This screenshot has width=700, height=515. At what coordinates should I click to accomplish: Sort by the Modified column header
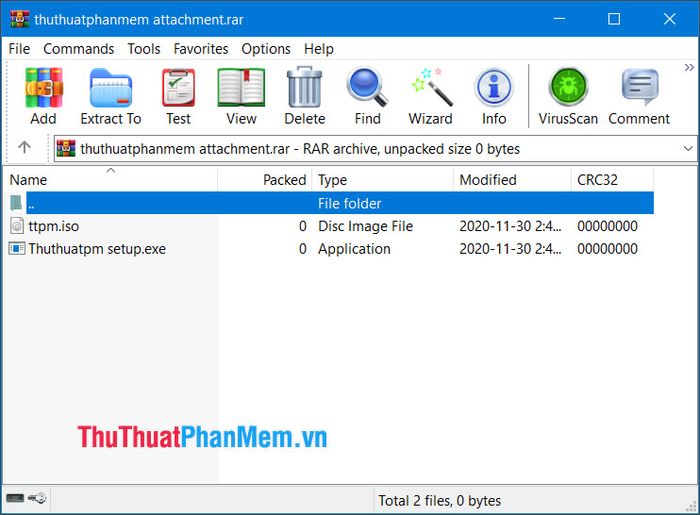[x=512, y=180]
